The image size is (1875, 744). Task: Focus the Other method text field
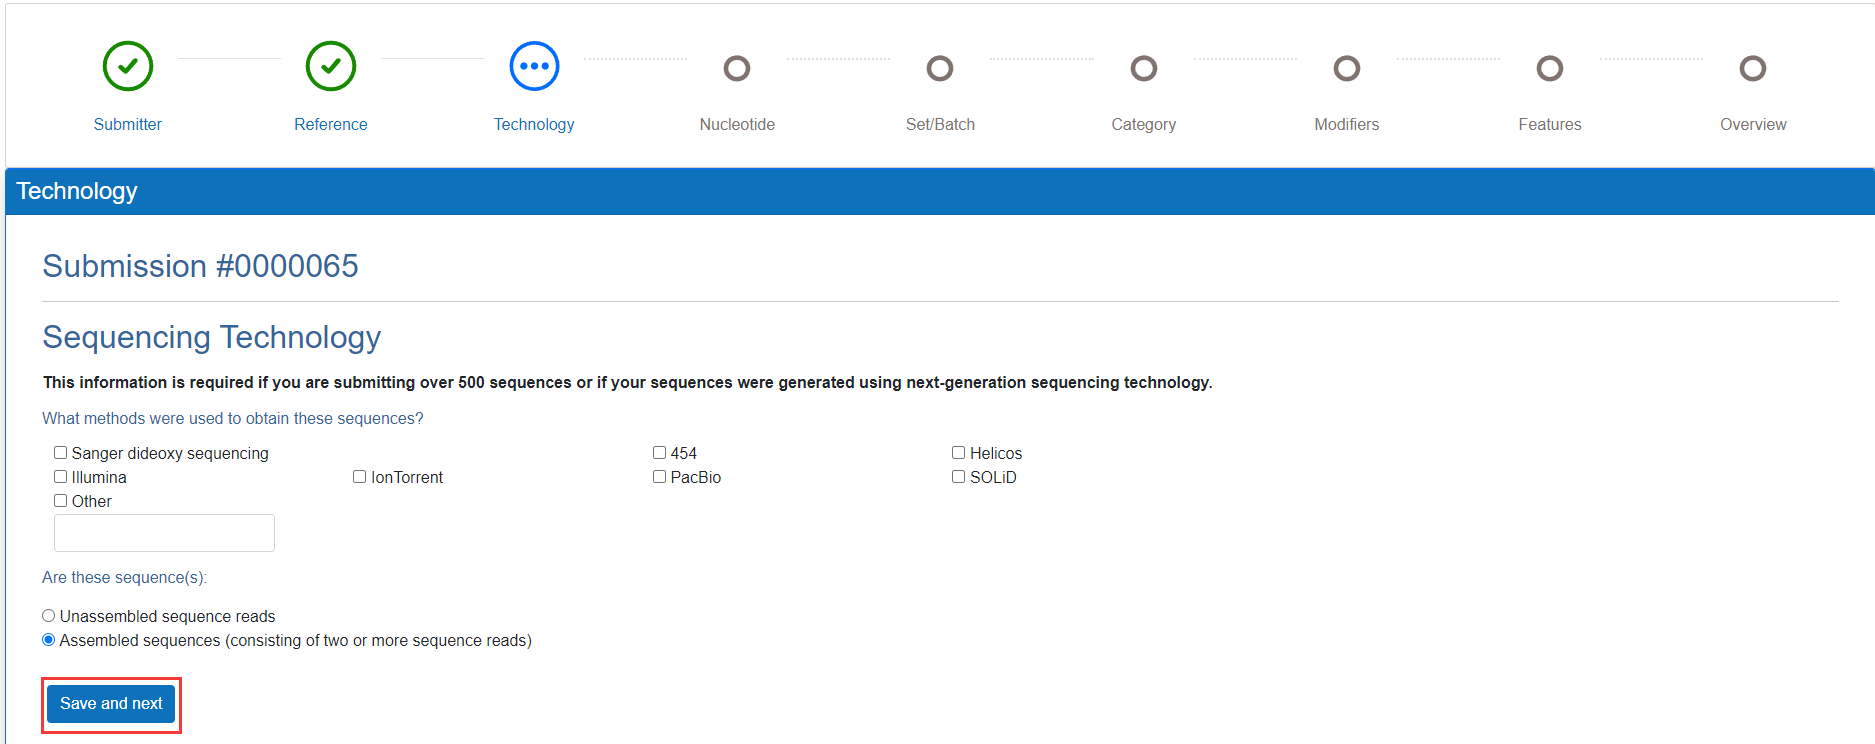164,533
